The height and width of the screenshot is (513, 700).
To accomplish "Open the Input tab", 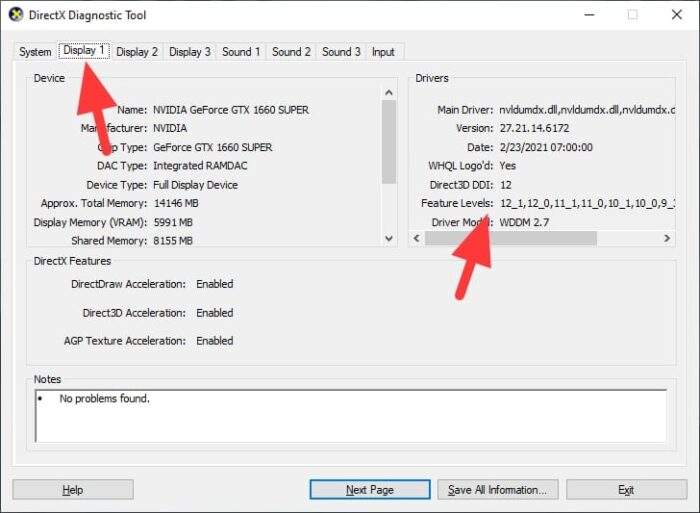I will pos(383,52).
